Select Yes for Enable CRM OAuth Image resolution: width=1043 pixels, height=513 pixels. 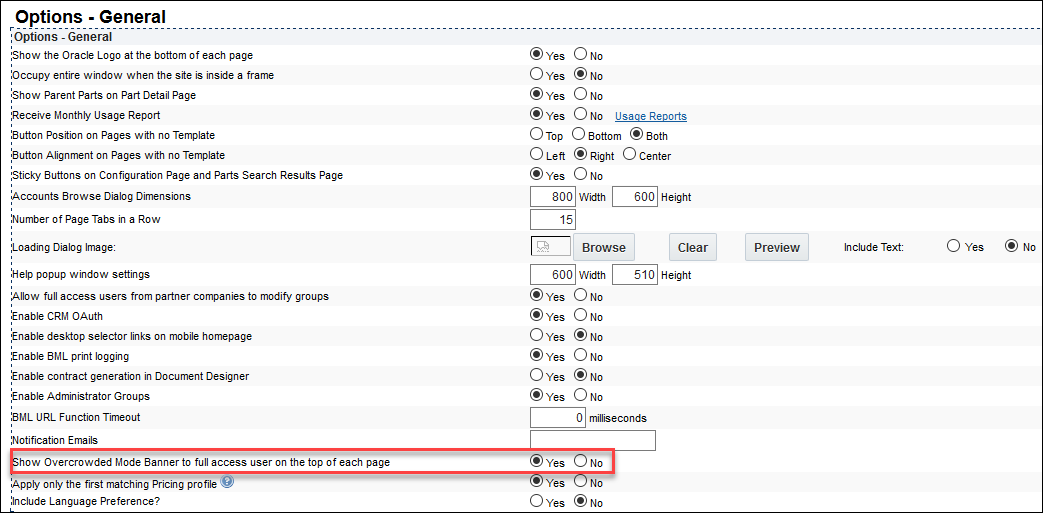tap(535, 314)
